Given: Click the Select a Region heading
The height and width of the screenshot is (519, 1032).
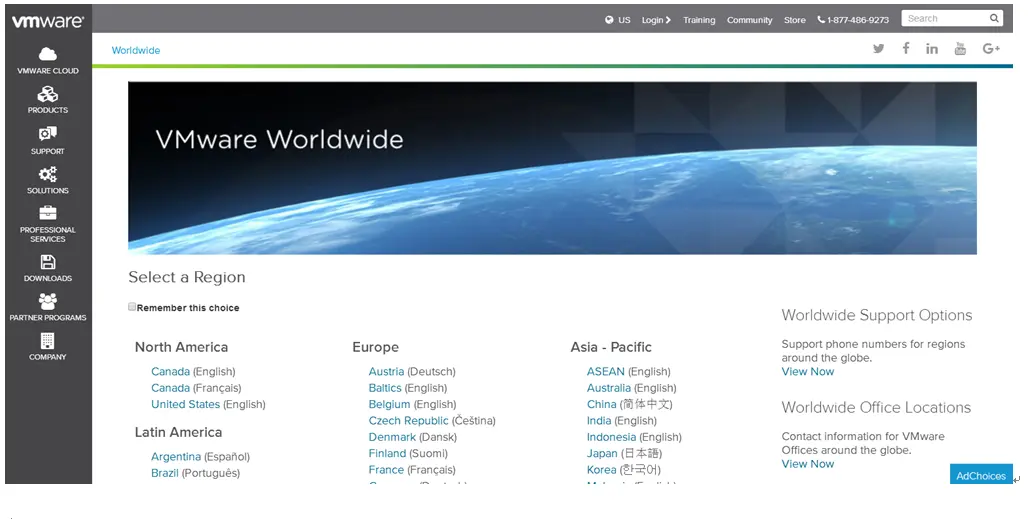Looking at the screenshot, I should 187,278.
